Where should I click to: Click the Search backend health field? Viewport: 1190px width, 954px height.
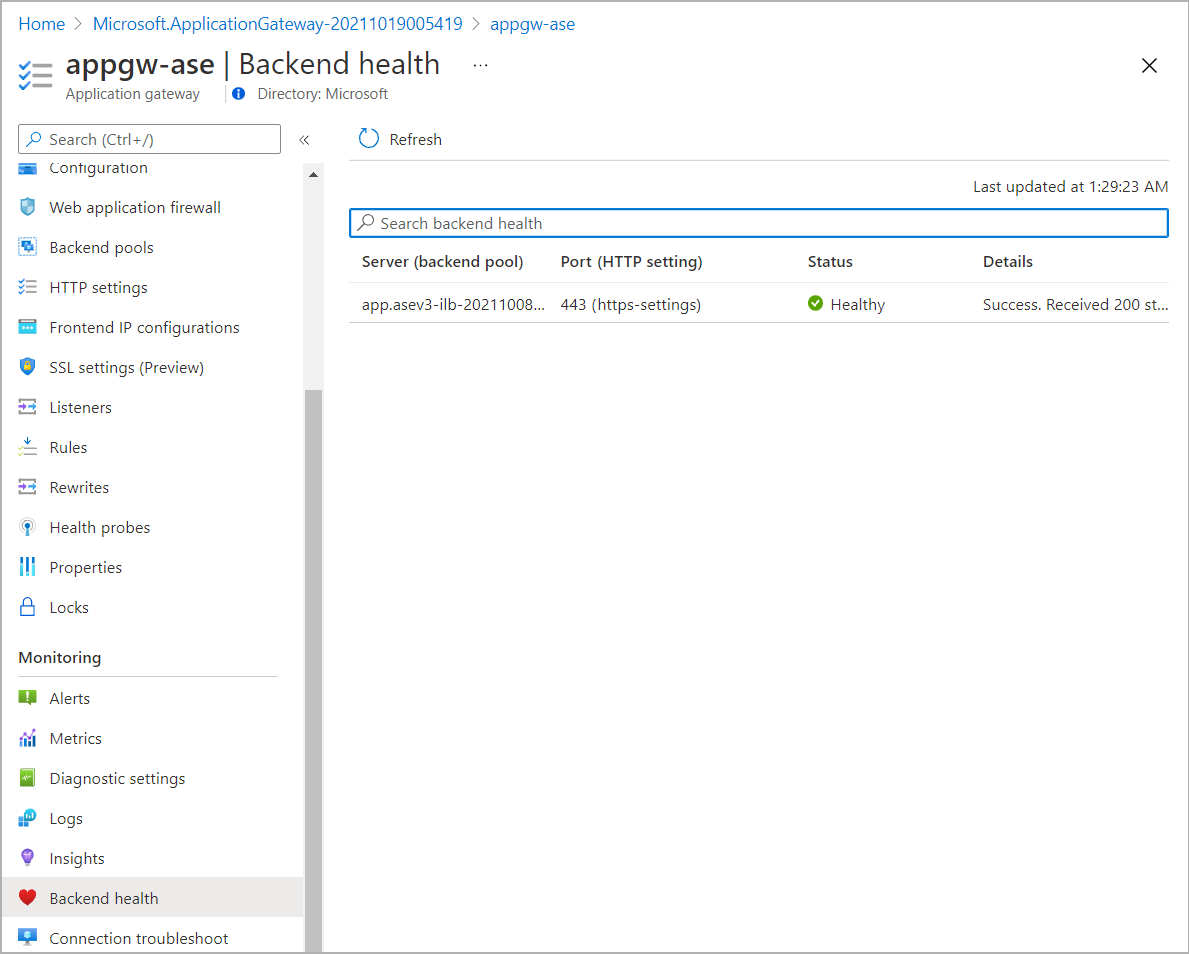(758, 222)
